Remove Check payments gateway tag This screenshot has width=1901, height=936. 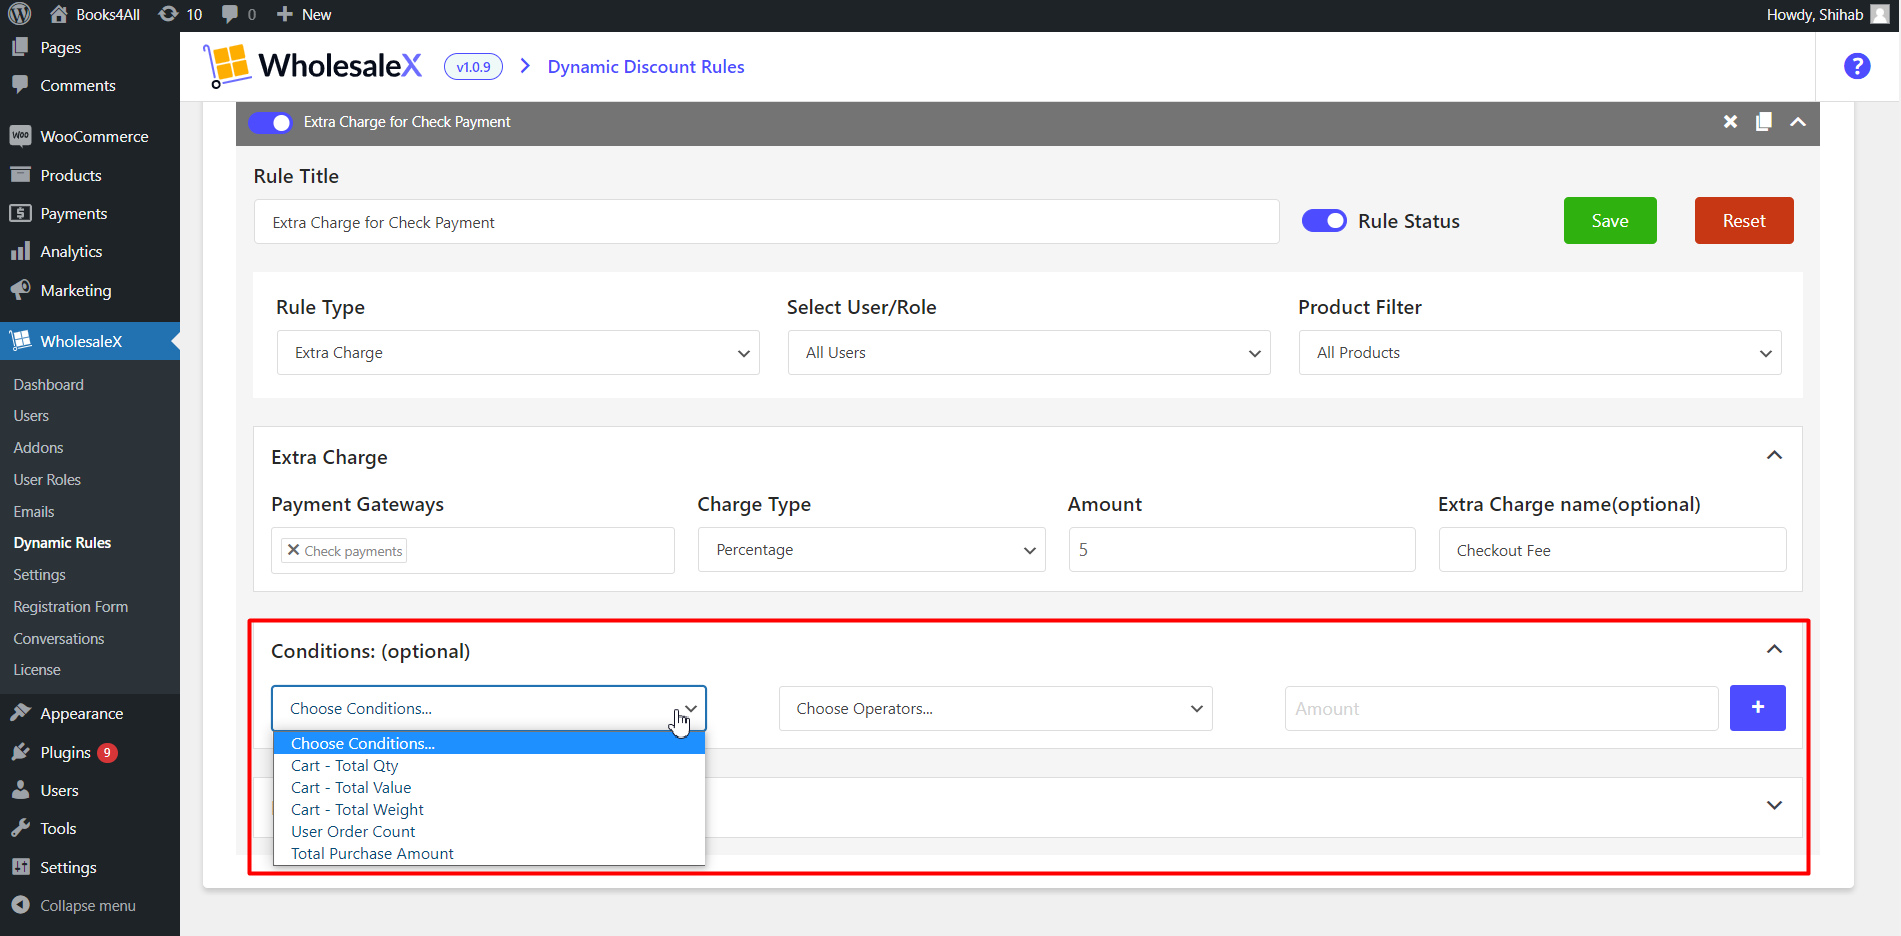[x=293, y=550]
